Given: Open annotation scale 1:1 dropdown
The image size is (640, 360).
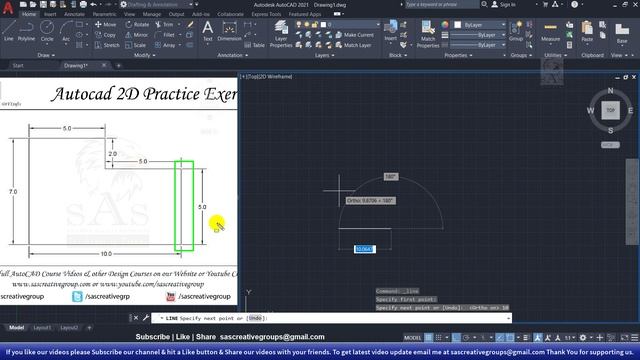Looking at the screenshot, I should click(569, 338).
